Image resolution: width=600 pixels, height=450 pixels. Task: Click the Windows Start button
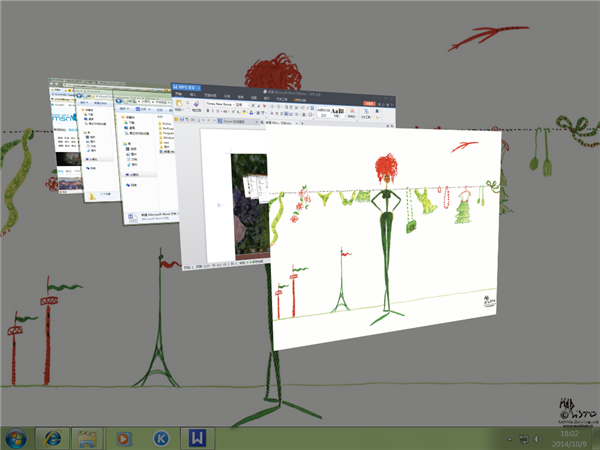pos(17,438)
